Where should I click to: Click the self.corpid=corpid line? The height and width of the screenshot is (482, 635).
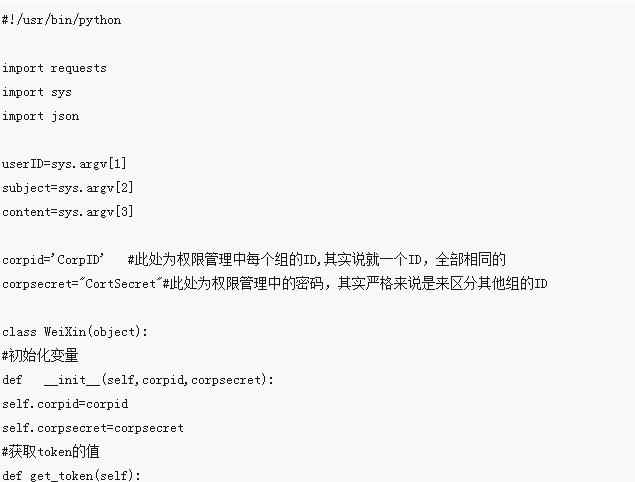click(65, 404)
